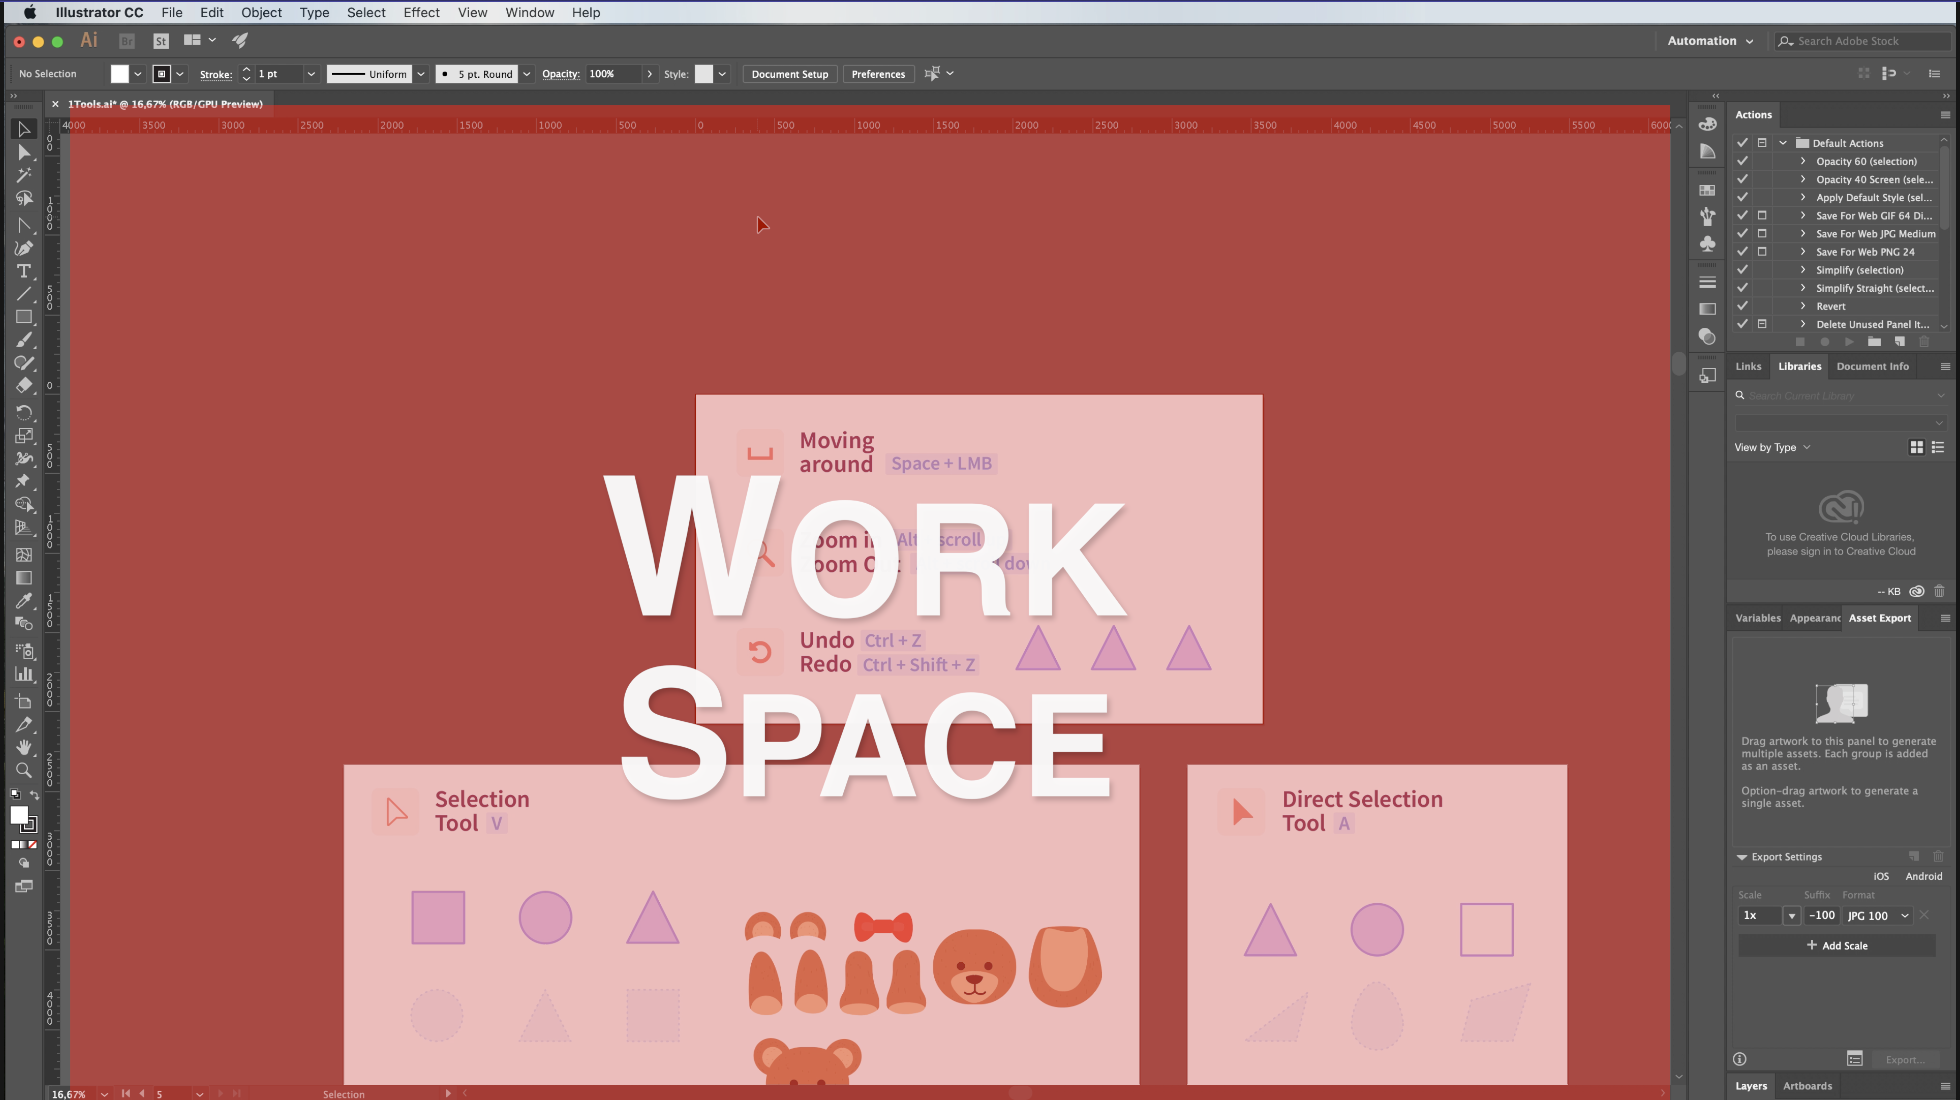Select the Paintbrush tool
Screen dimensions: 1960x1100
24,340
